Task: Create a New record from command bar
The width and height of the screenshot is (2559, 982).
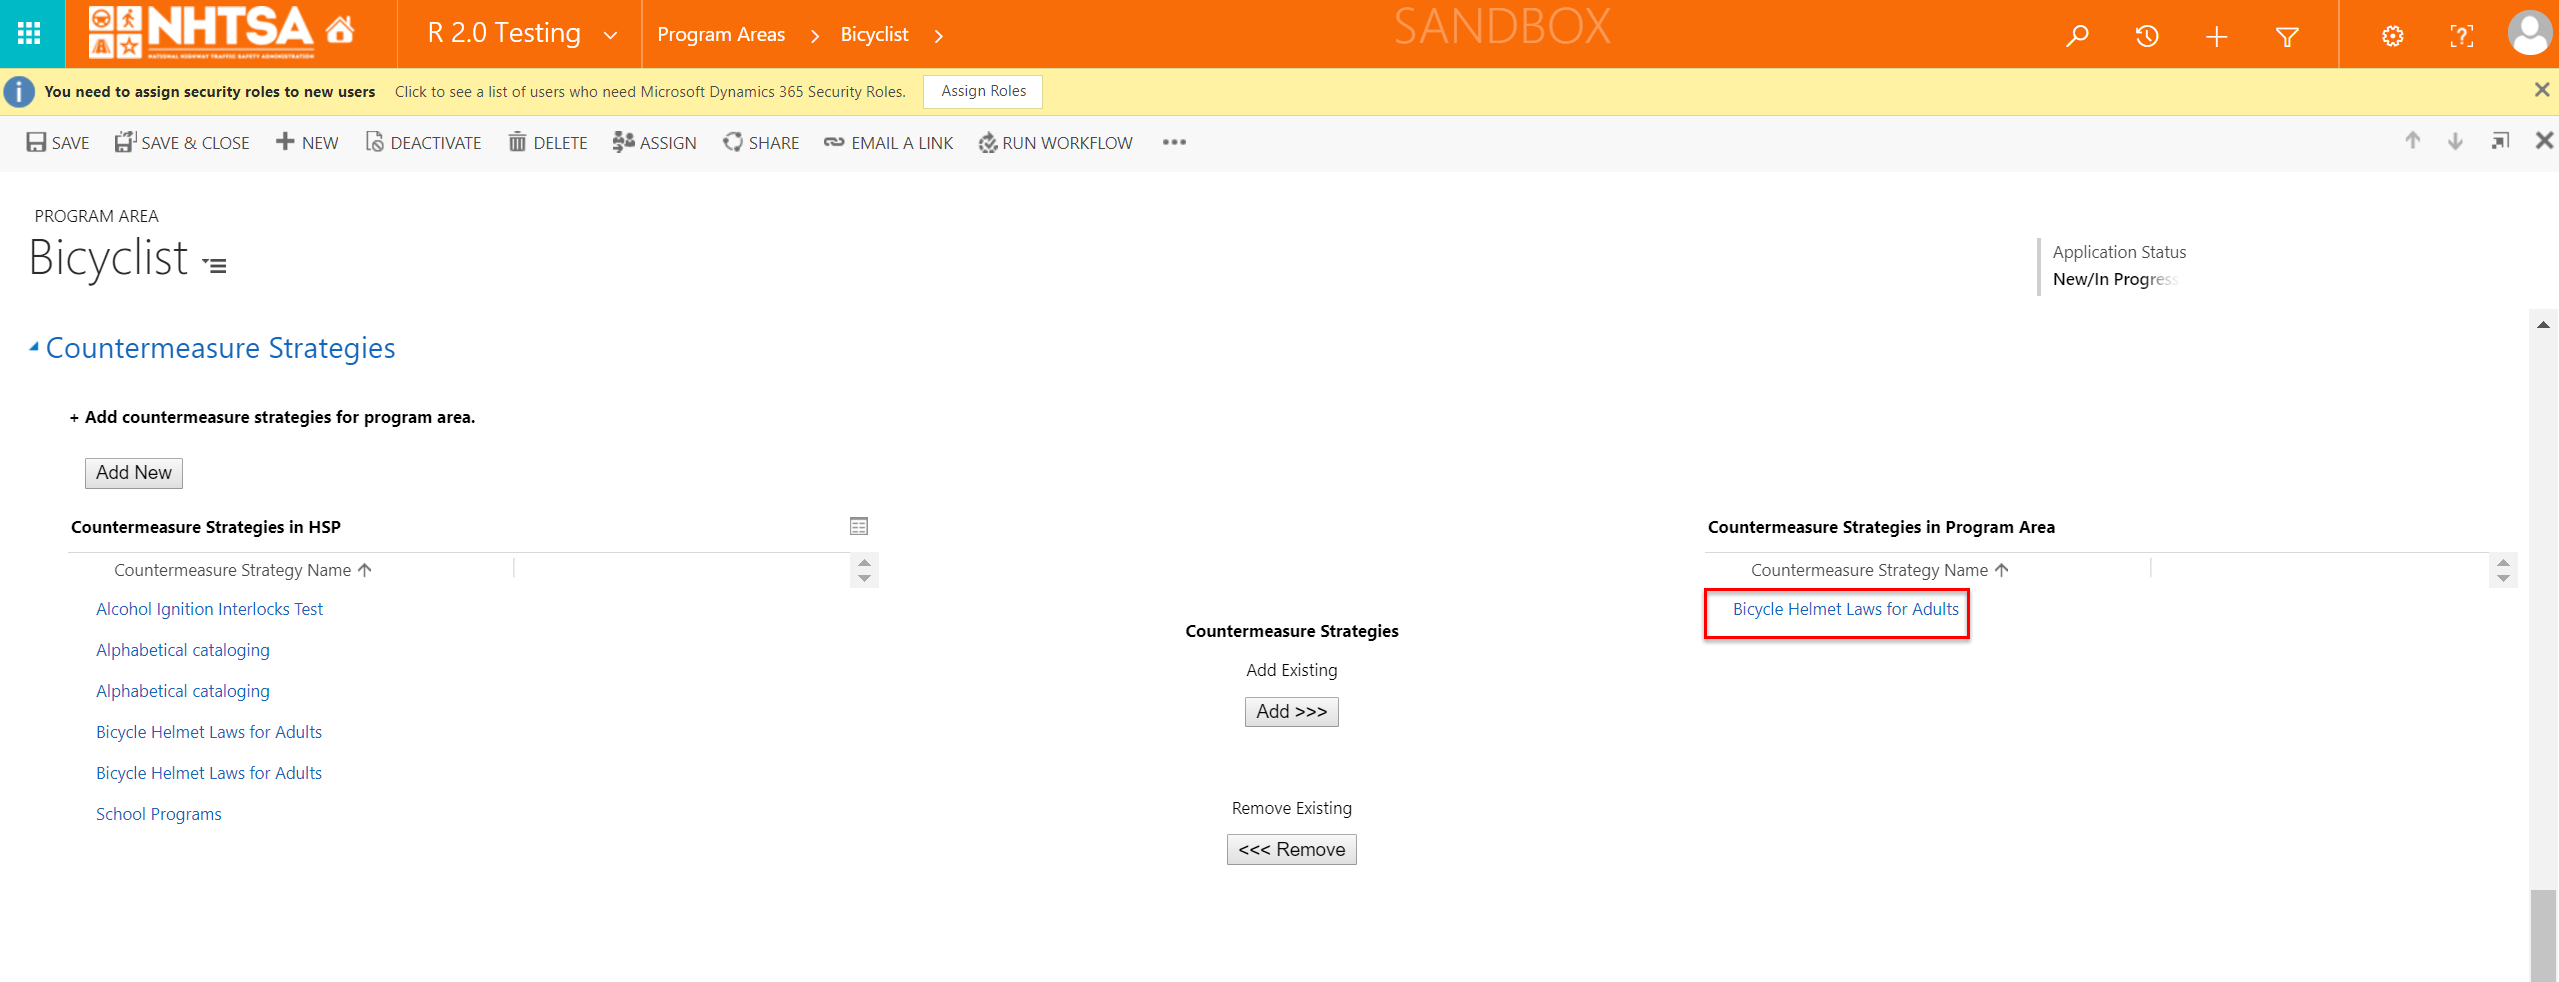Action: (307, 143)
